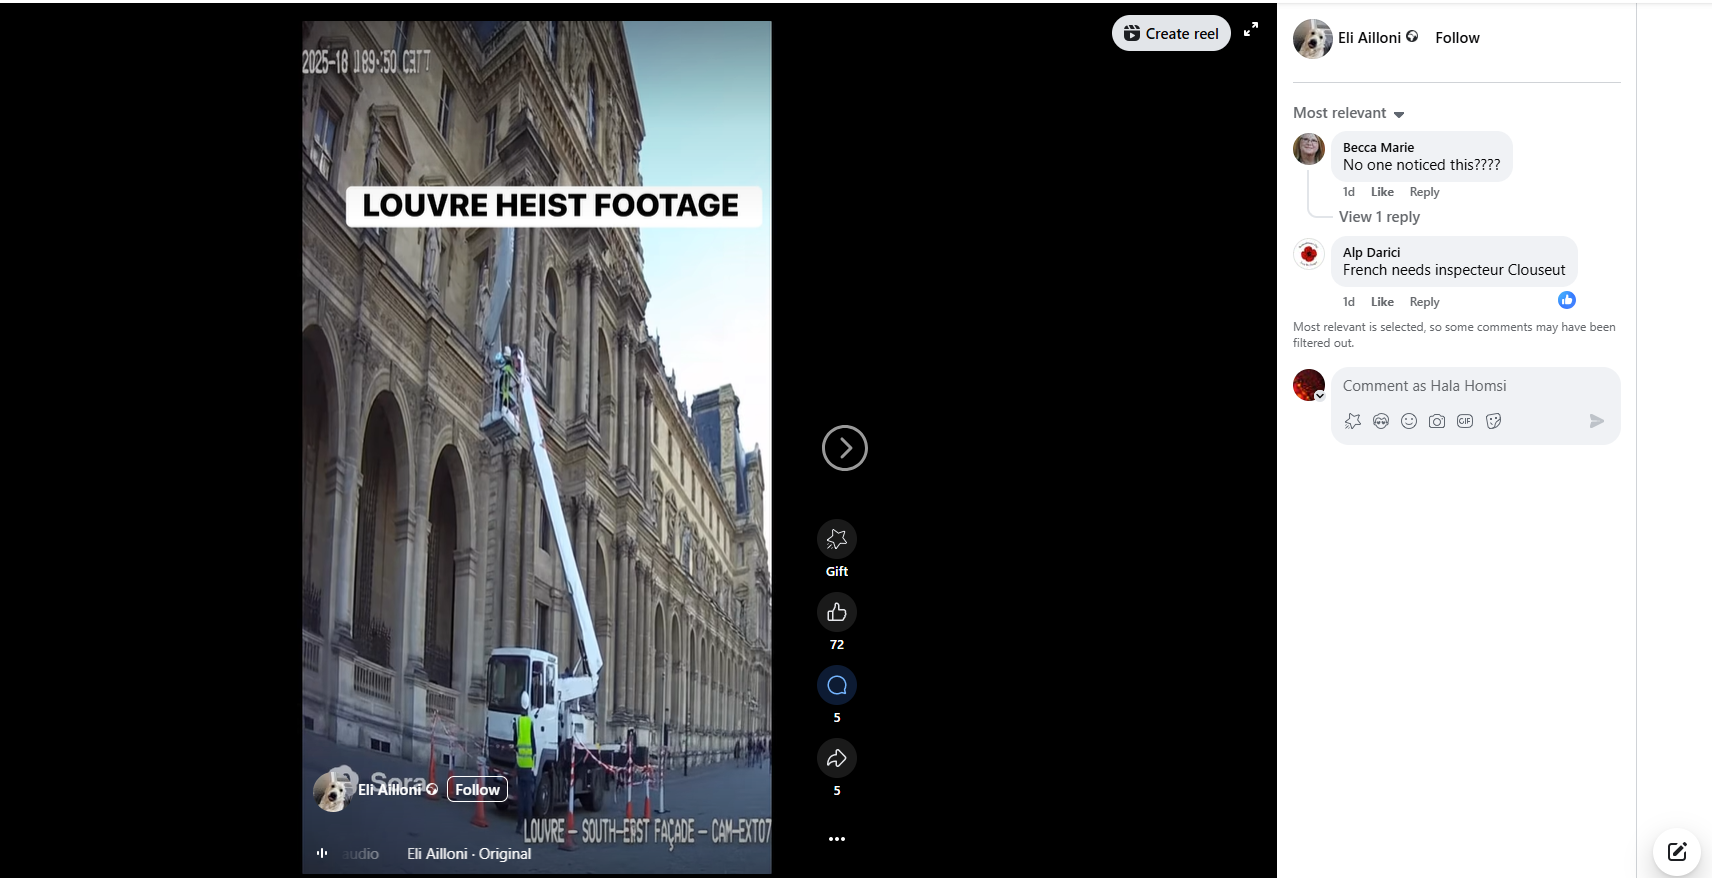1712x878 pixels.
Task: Pick an avatar sticker for the comment
Action: [x=1381, y=421]
